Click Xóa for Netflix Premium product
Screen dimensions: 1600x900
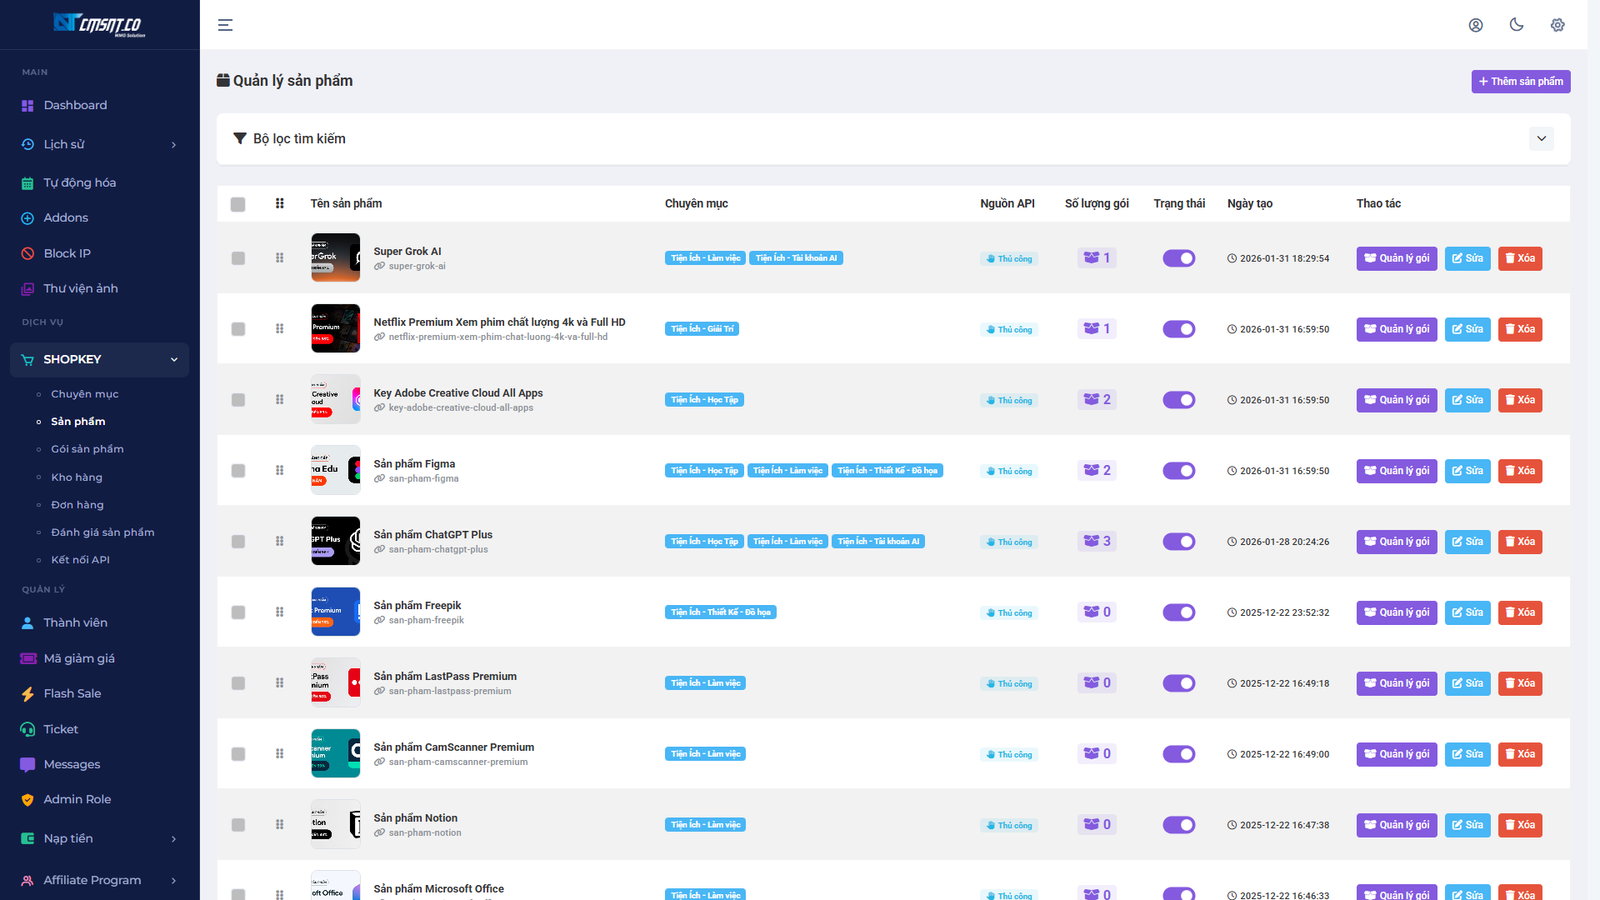(1519, 329)
